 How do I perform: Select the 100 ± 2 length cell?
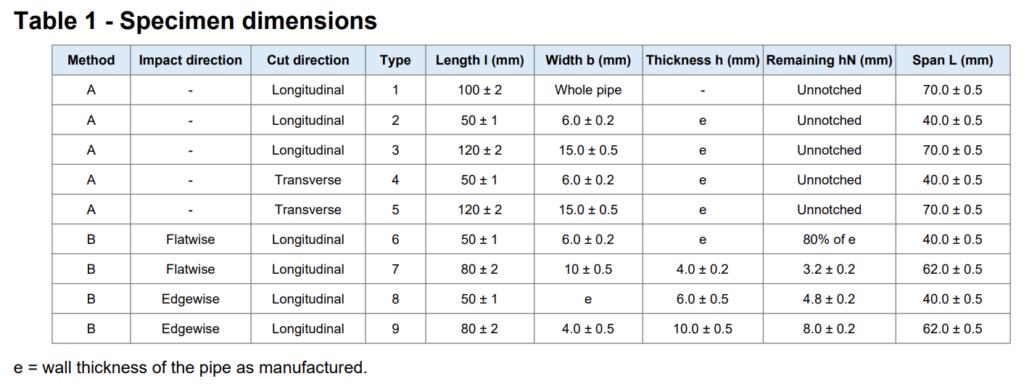[x=480, y=90]
